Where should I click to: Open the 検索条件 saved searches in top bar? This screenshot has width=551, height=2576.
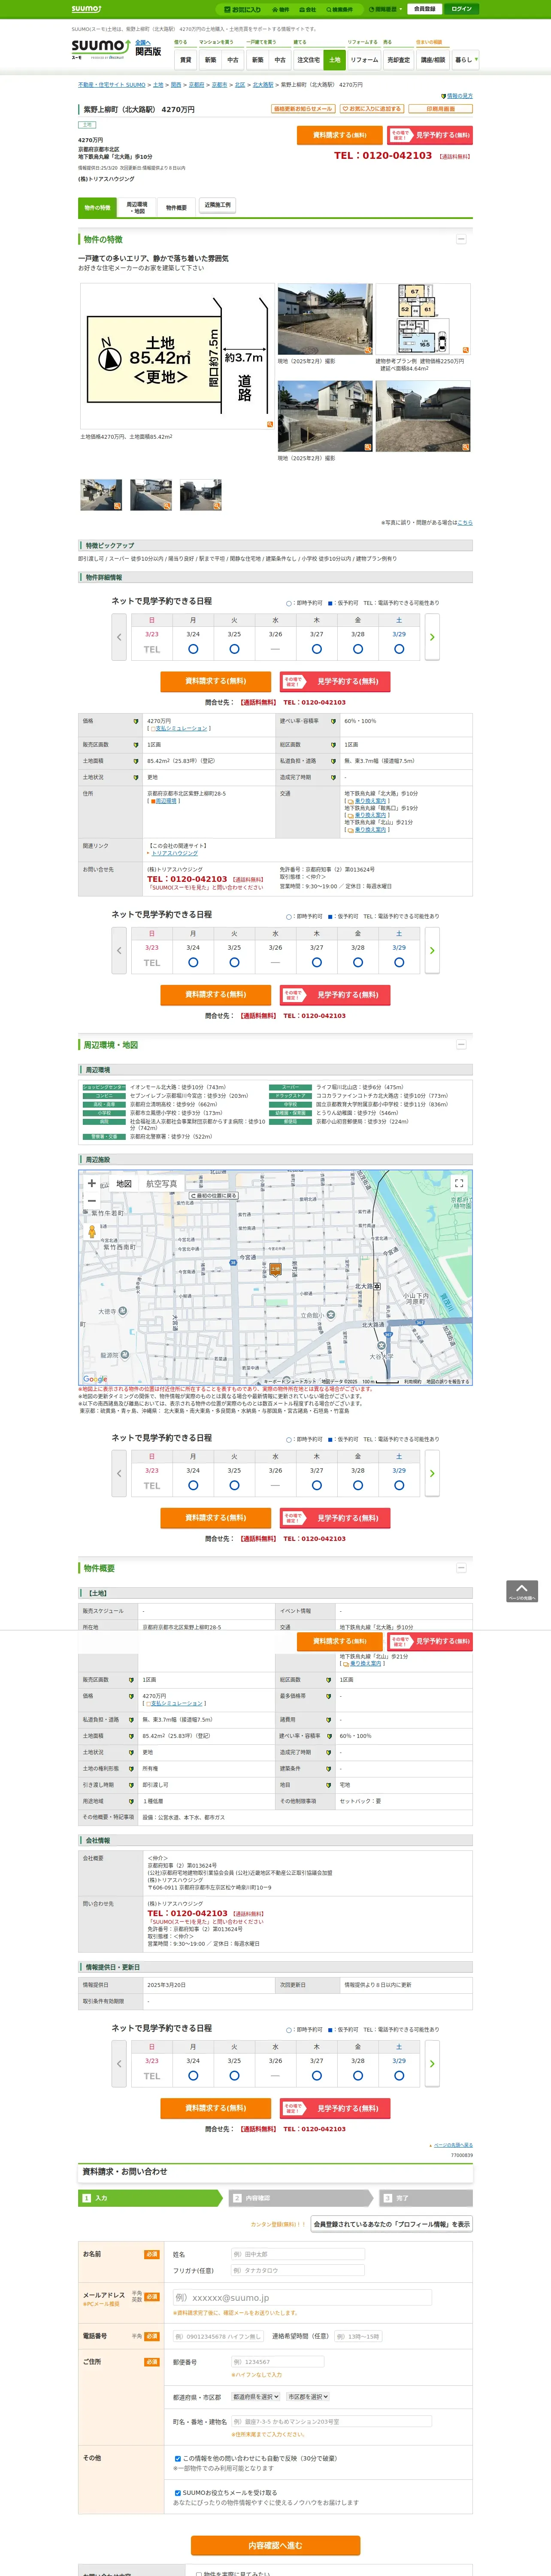coord(339,9)
